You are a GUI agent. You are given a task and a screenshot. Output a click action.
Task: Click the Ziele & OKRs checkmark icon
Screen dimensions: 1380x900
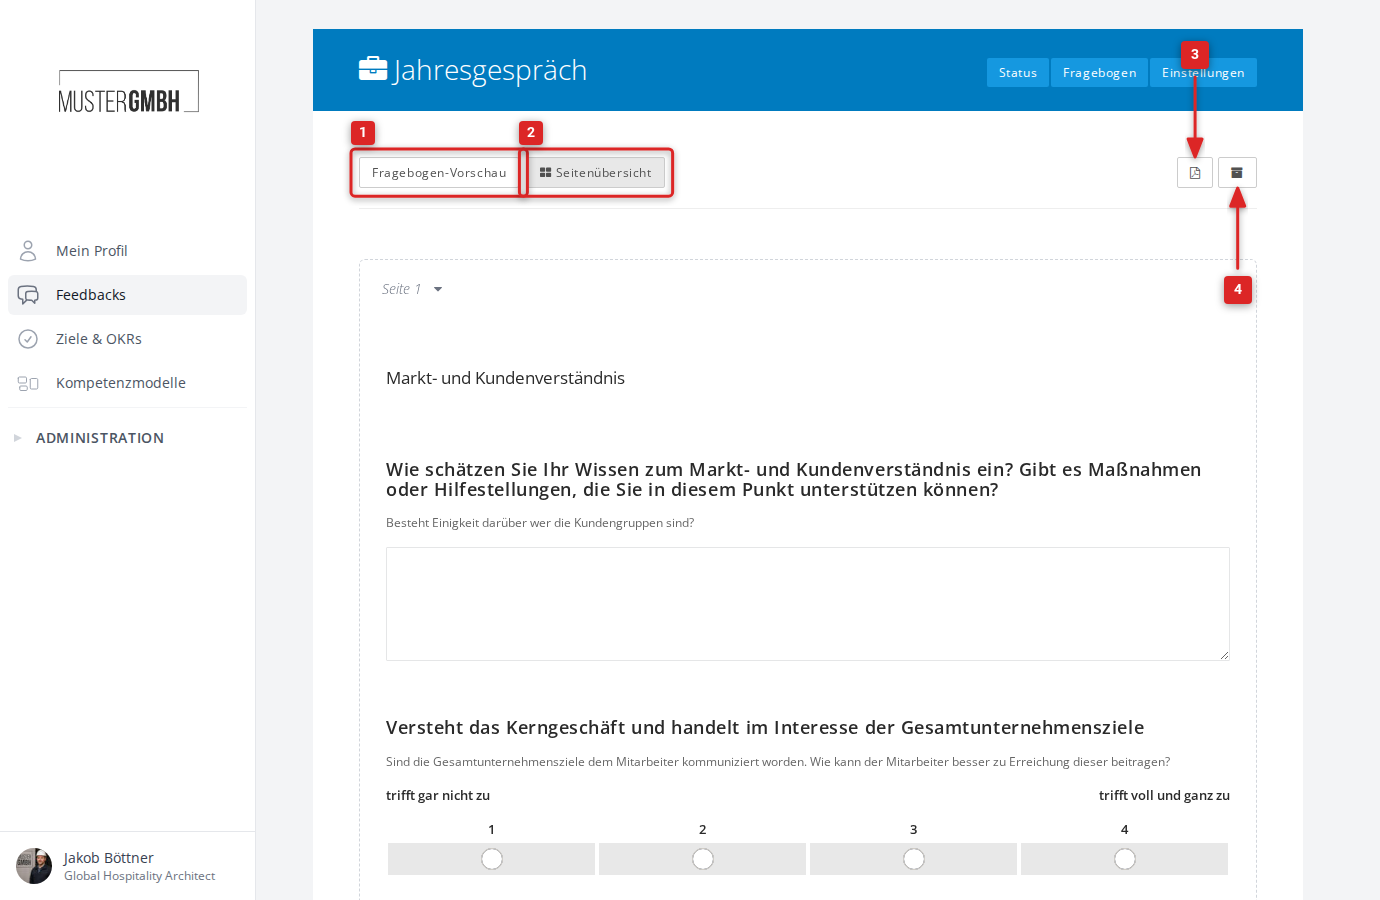coord(28,339)
